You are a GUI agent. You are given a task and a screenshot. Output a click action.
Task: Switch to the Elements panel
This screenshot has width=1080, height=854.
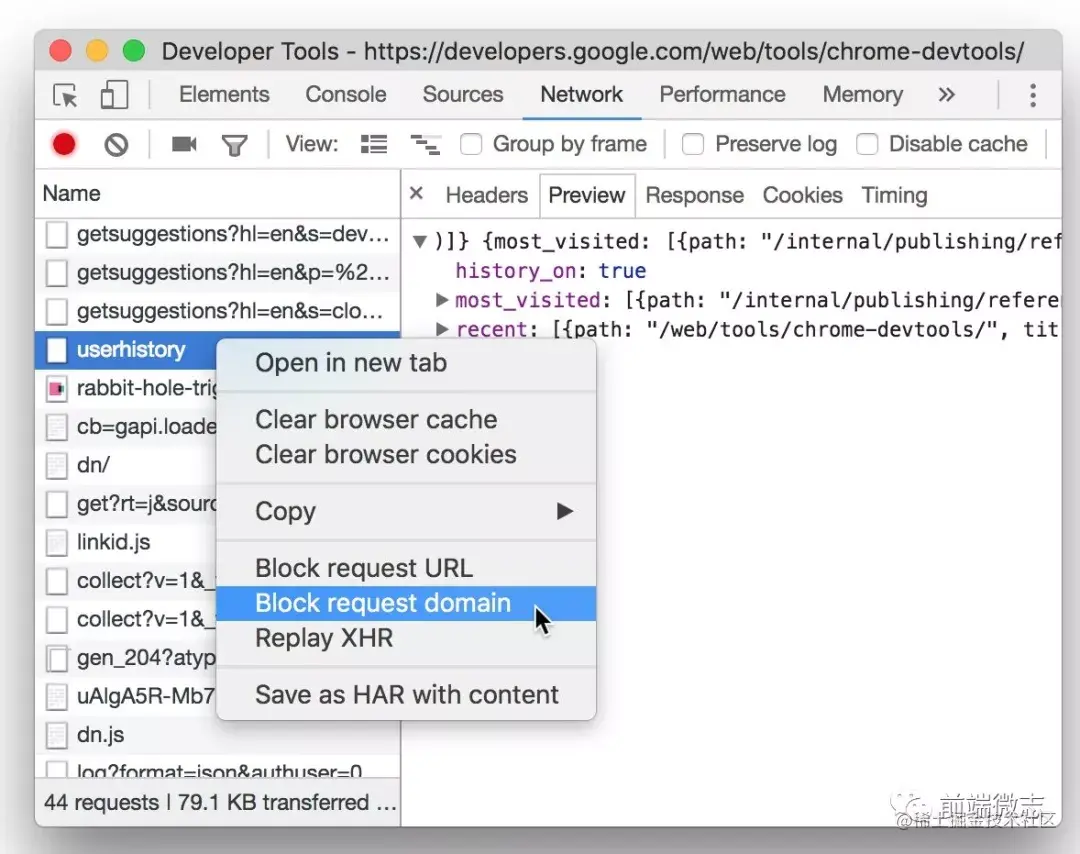(x=224, y=94)
